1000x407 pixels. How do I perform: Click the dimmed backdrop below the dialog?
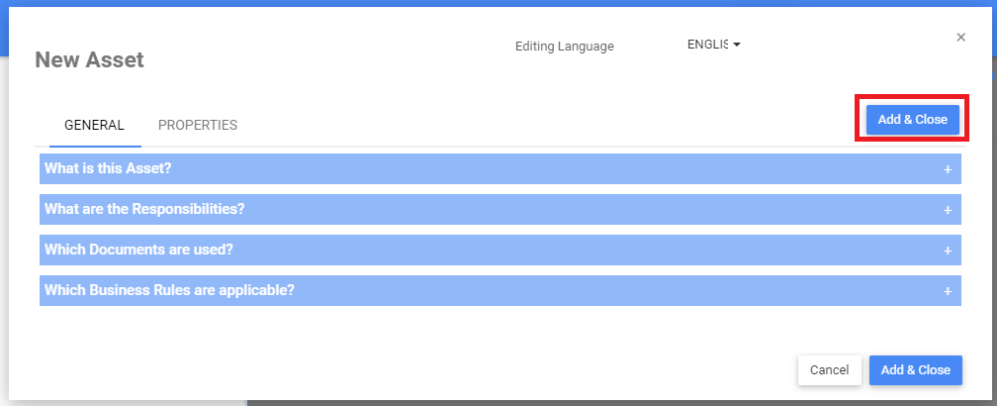[600, 403]
